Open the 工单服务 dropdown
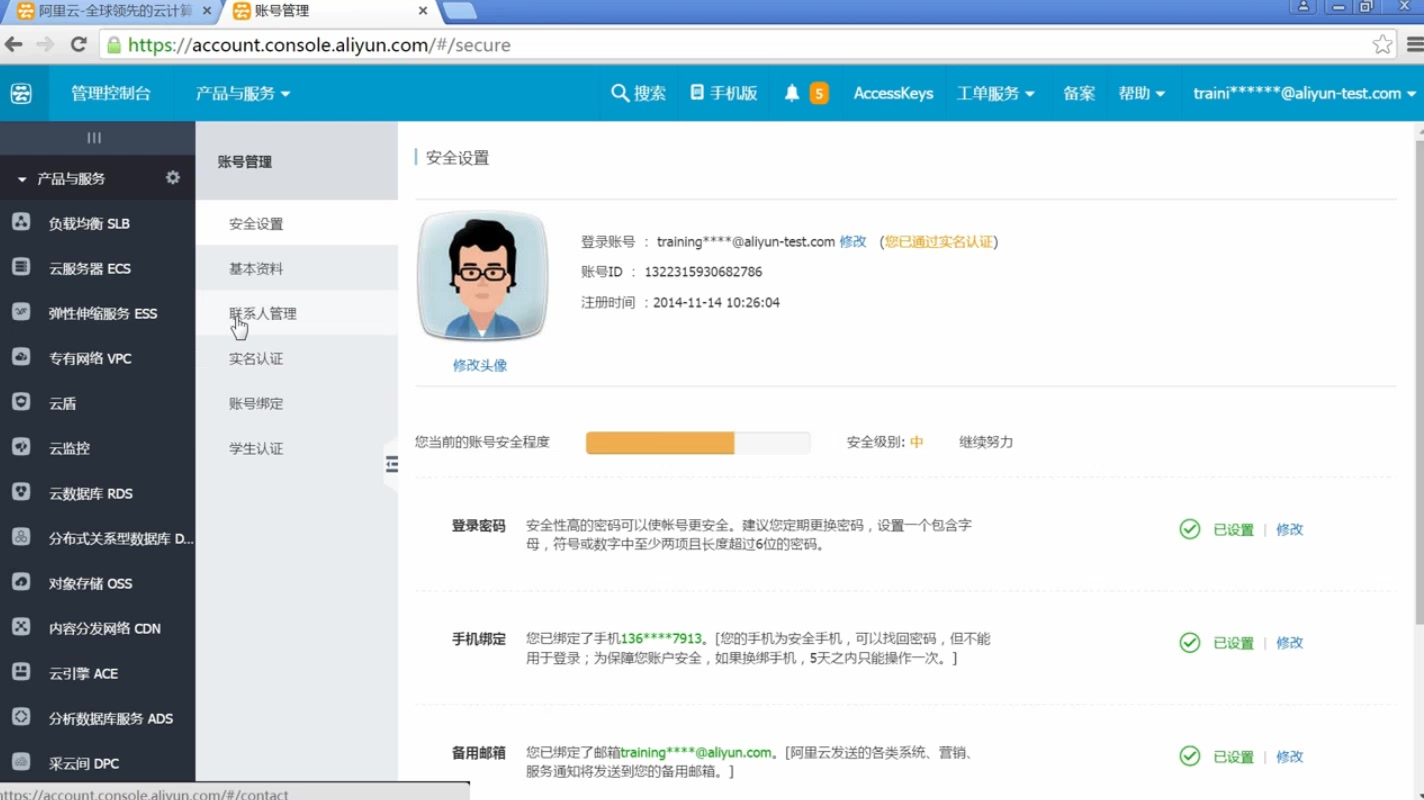1424x800 pixels. point(995,93)
